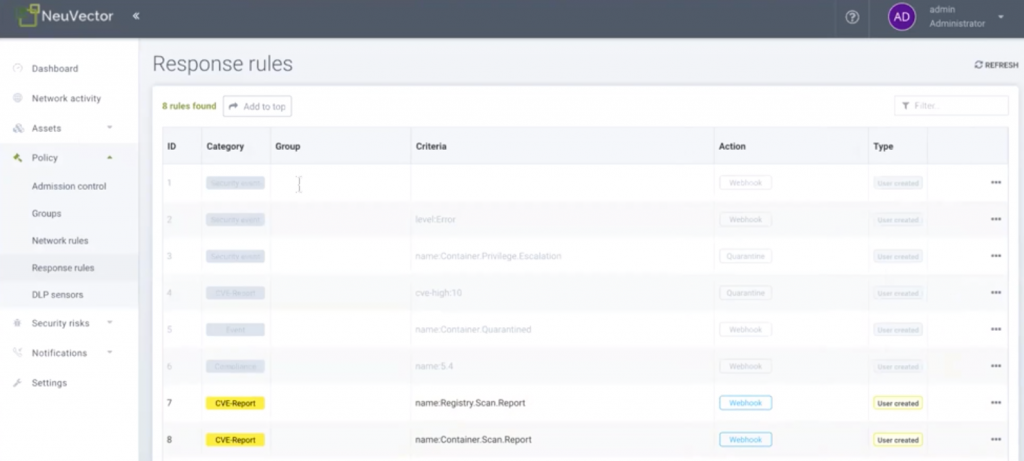This screenshot has height=461, width=1024.
Task: Open the three-dot menu for rule 1
Action: coord(995,183)
